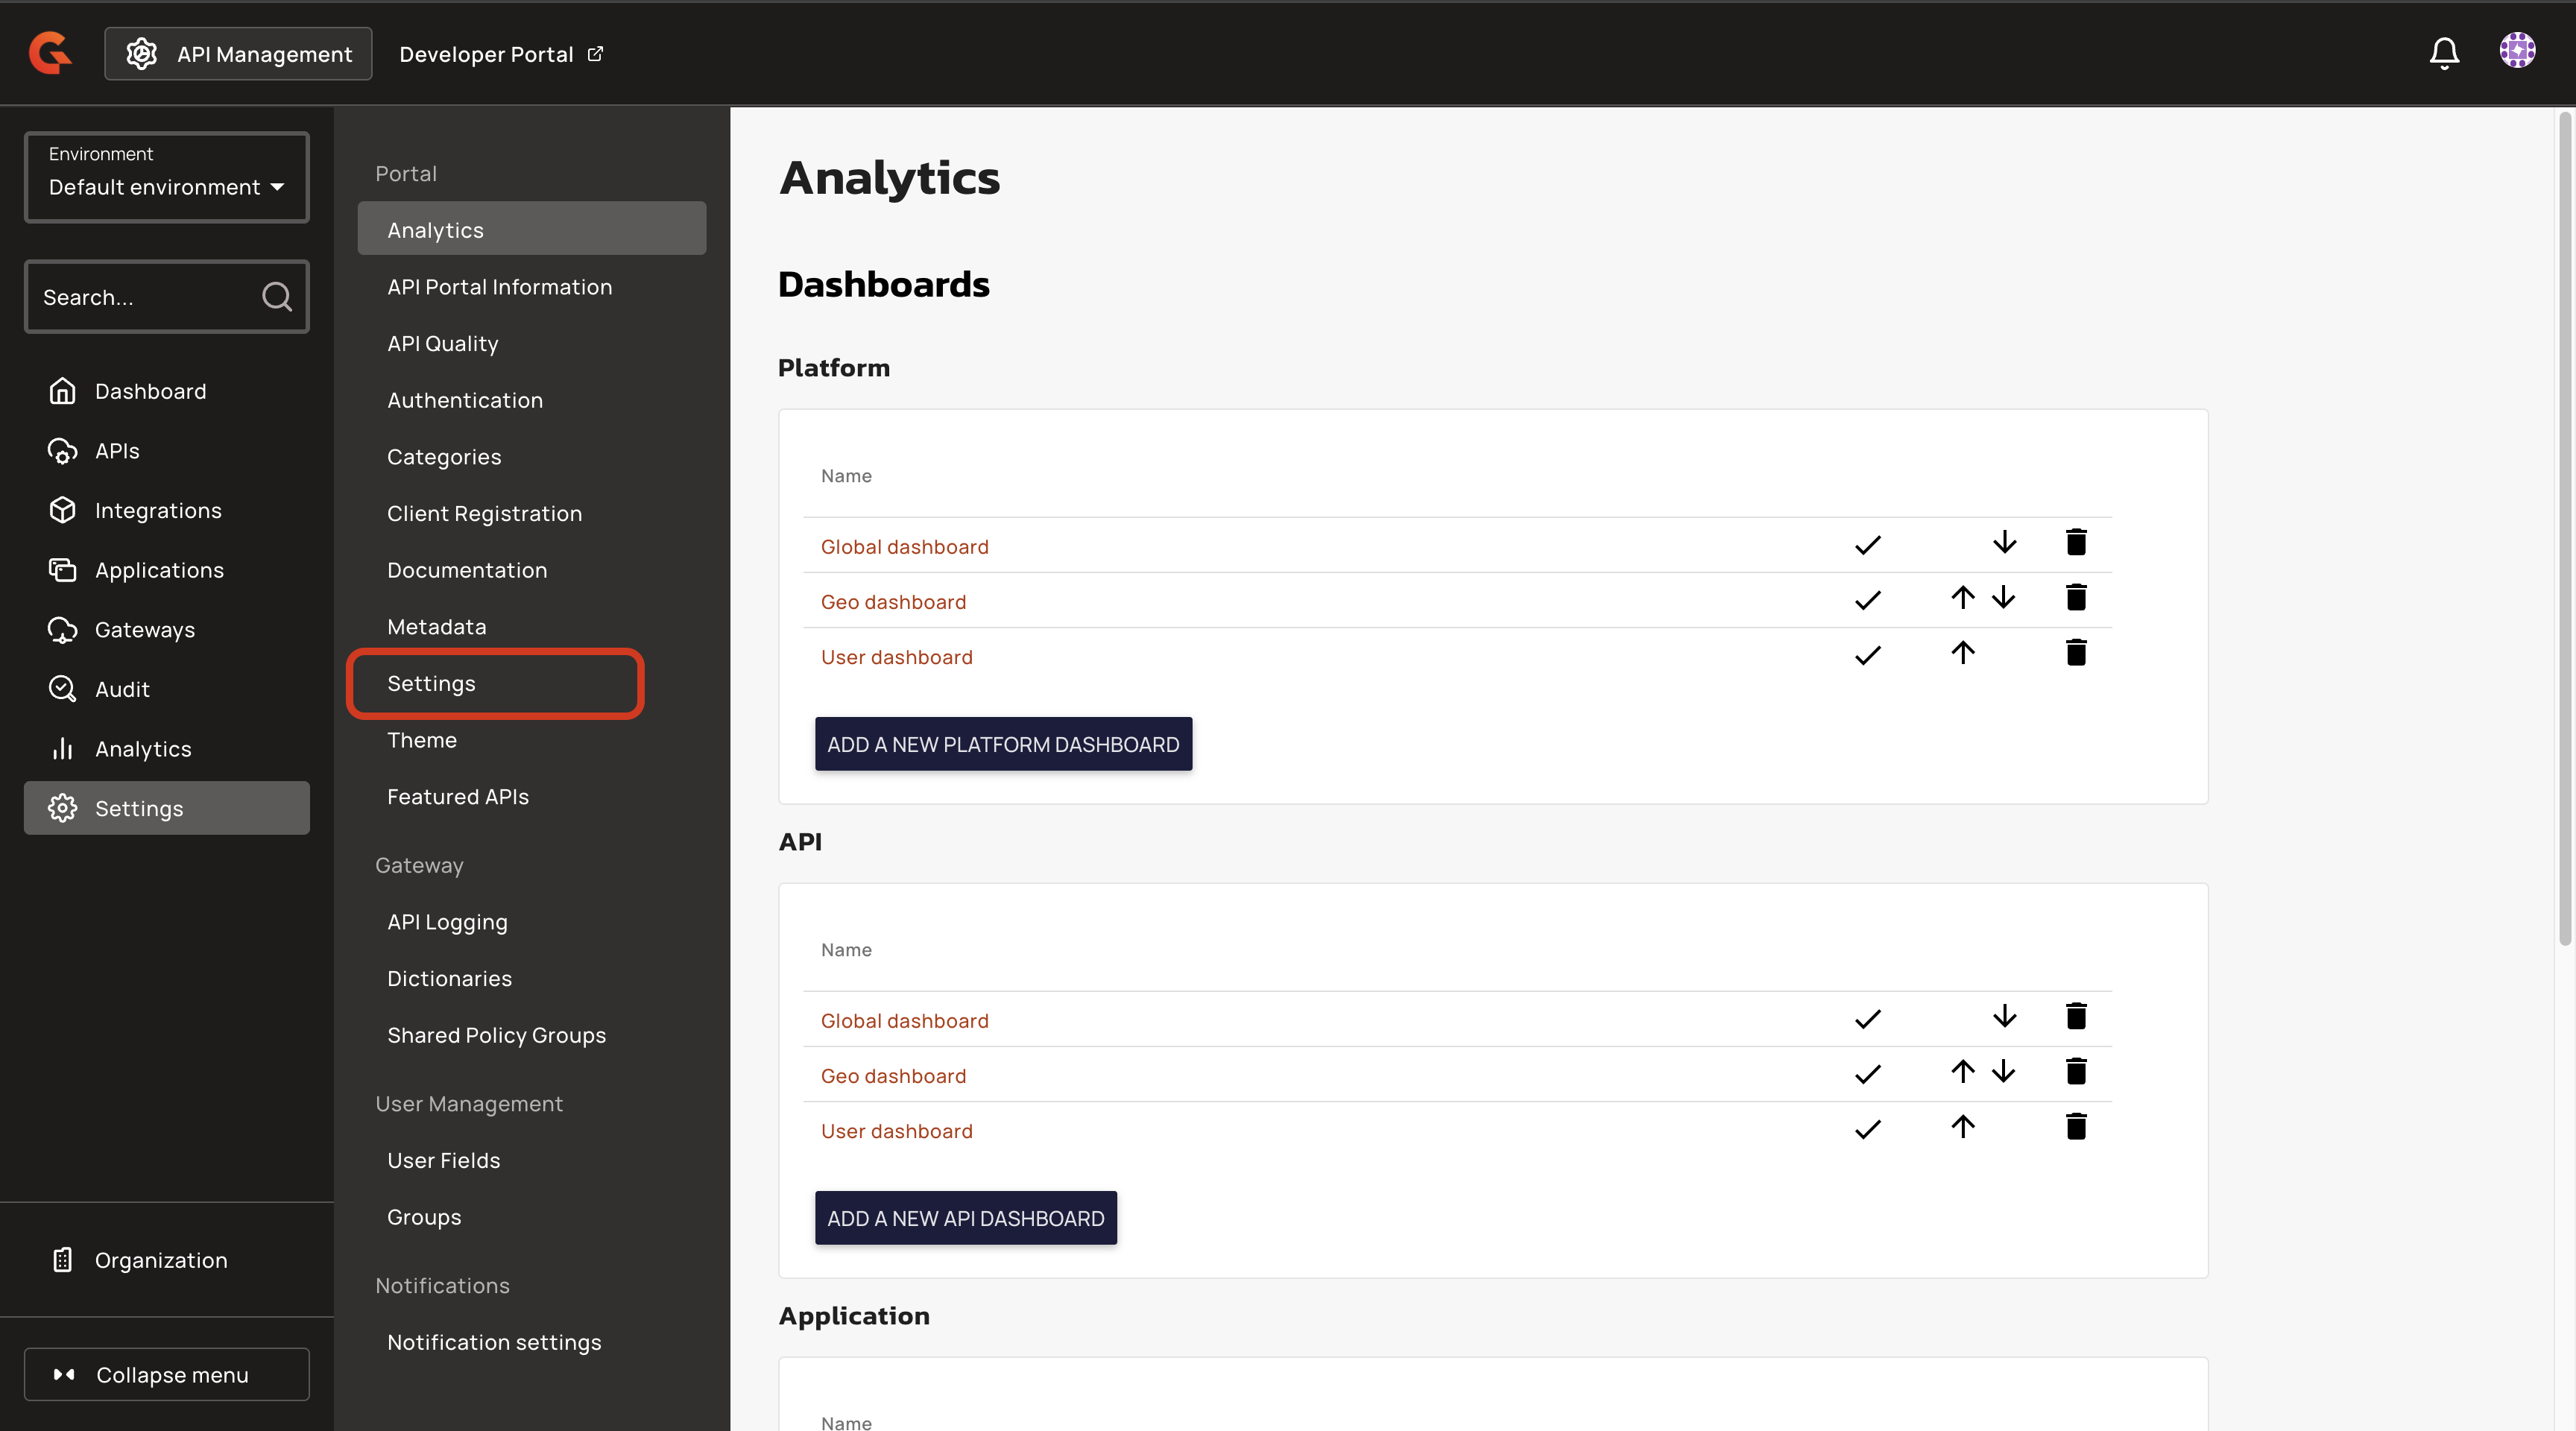Move API Global dashboard down

(x=2003, y=1017)
